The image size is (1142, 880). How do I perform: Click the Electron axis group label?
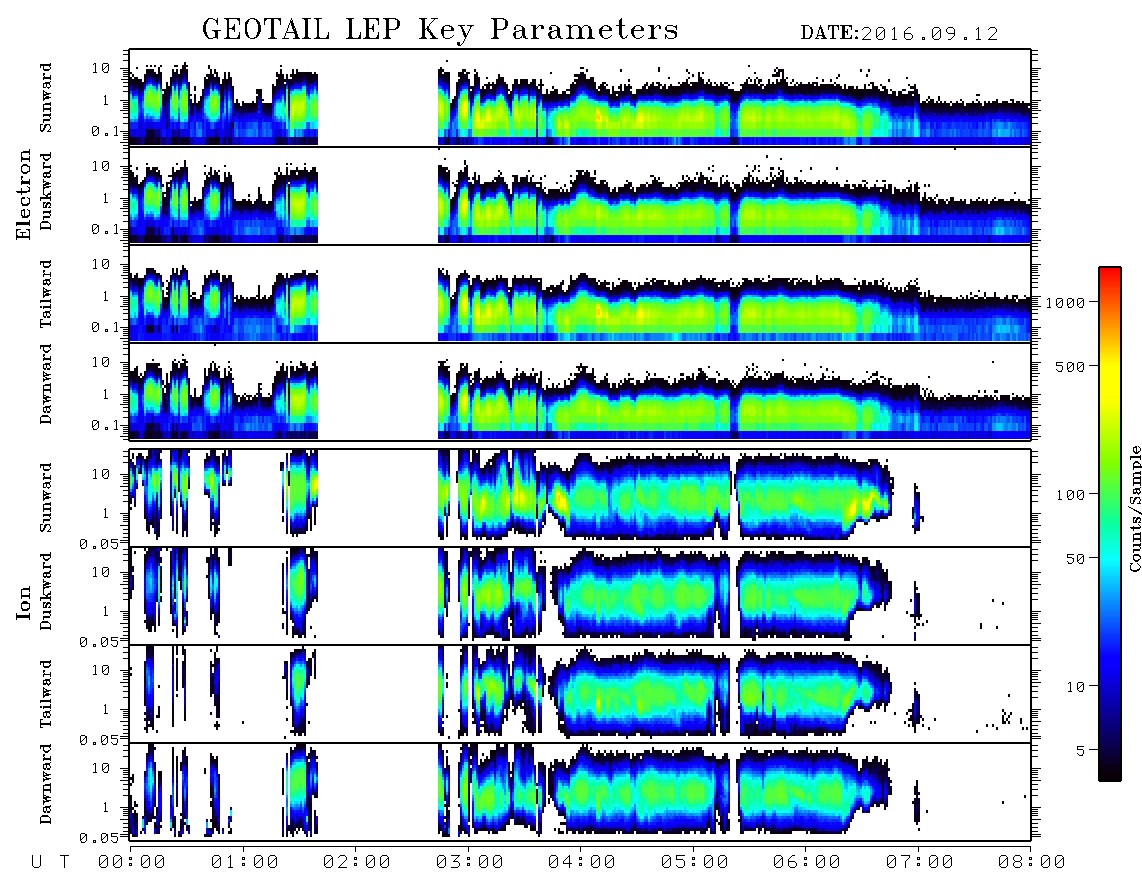coord(23,194)
